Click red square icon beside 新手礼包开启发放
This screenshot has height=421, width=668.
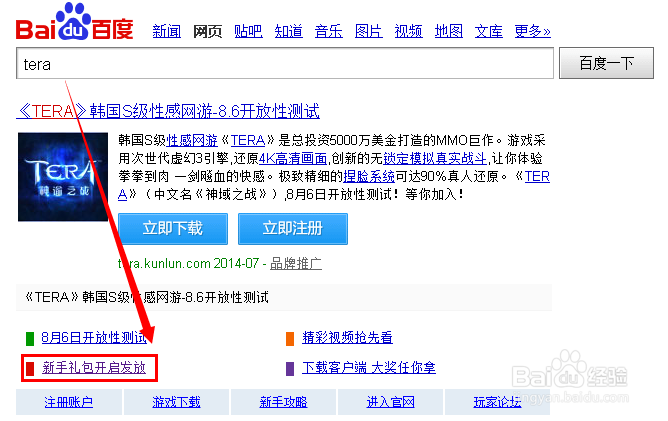pyautogui.click(x=30, y=369)
